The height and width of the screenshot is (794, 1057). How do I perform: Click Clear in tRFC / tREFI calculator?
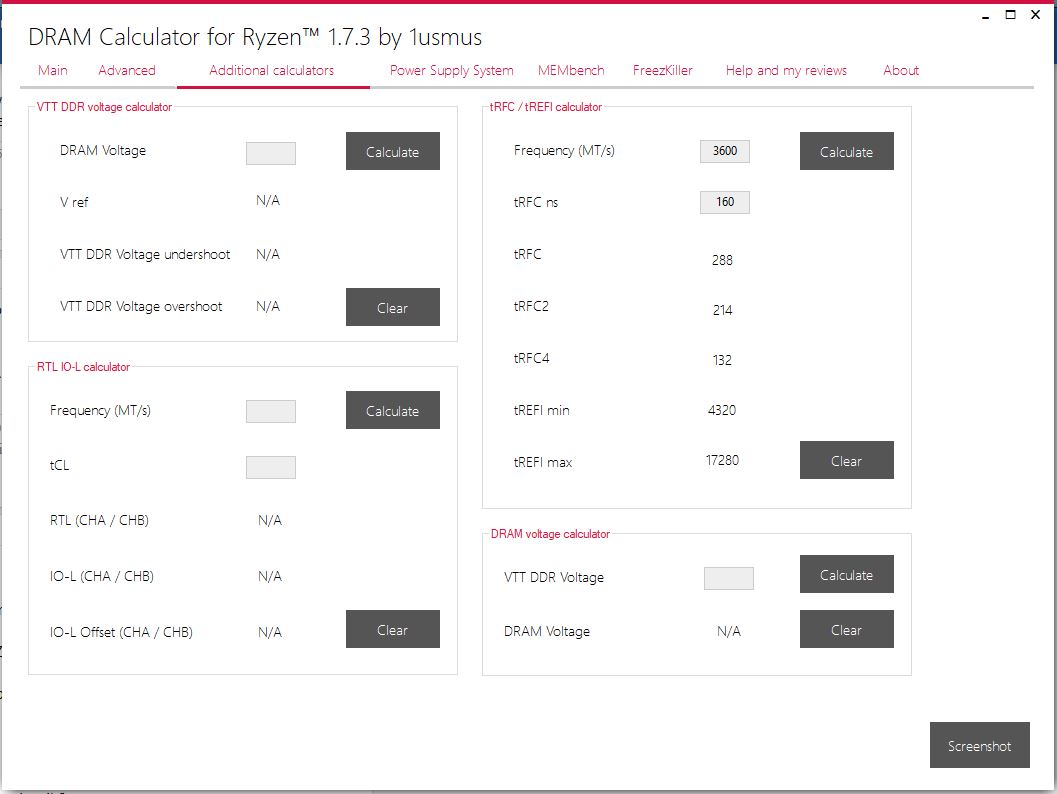(847, 460)
